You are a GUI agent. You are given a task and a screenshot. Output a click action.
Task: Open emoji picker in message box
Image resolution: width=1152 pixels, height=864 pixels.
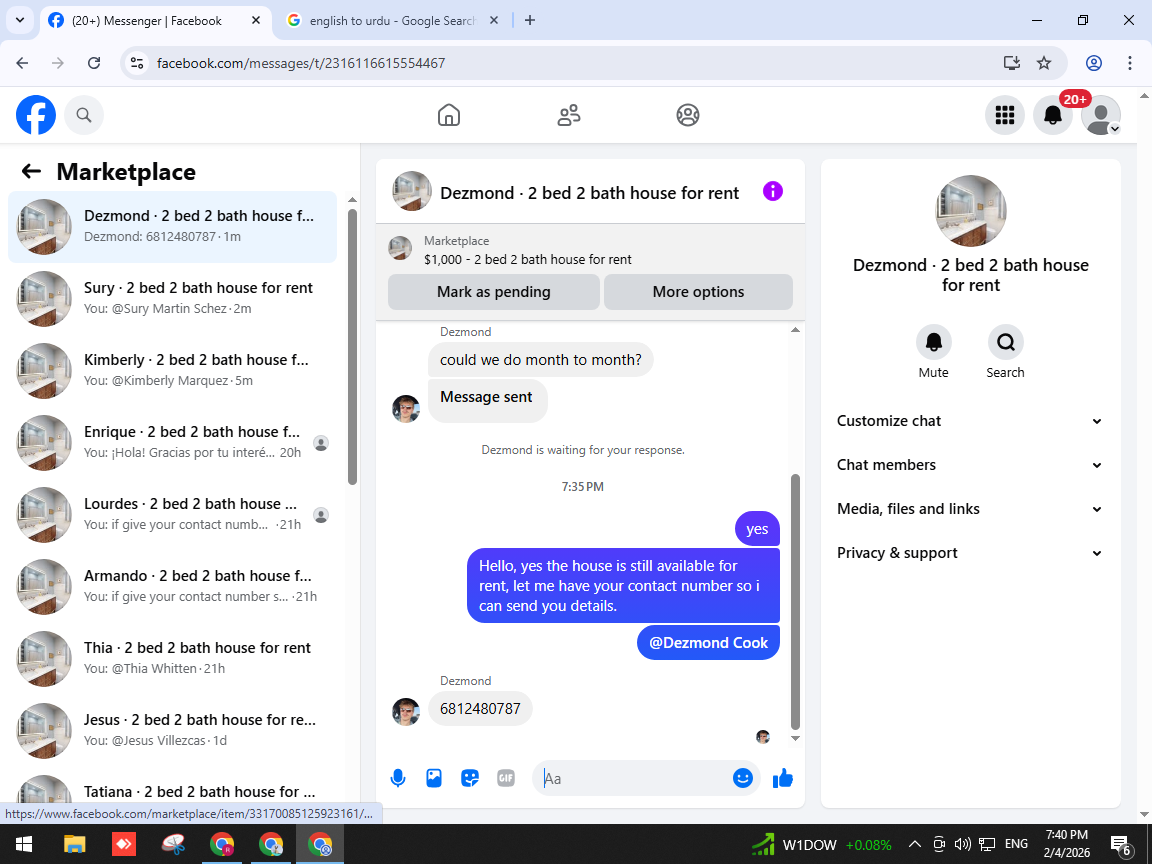(743, 778)
